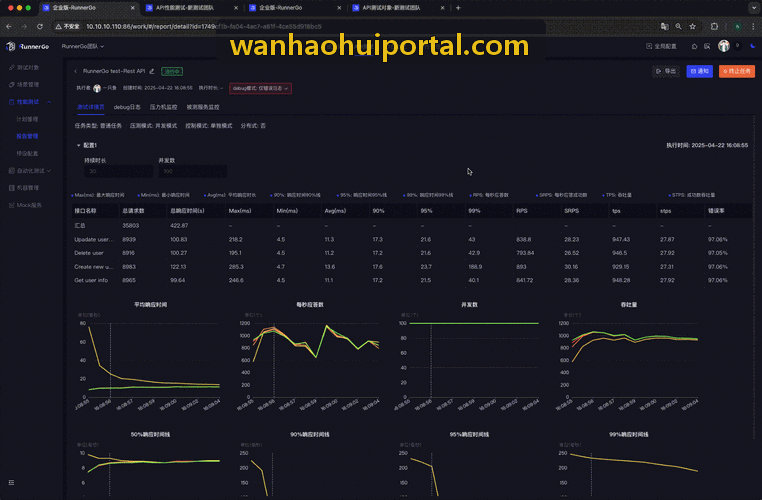The width and height of the screenshot is (762, 500).
Task: Open the user avatar menu in header
Action: [x=724, y=46]
